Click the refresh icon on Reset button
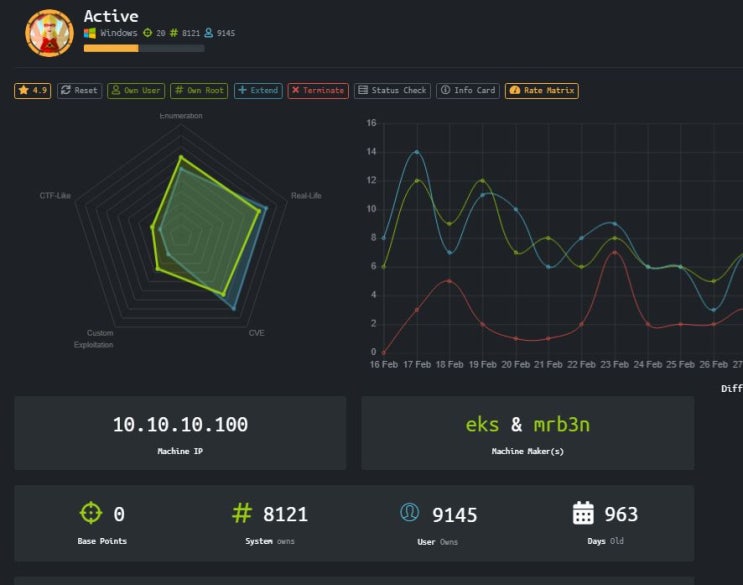The width and height of the screenshot is (743, 585). (66, 90)
